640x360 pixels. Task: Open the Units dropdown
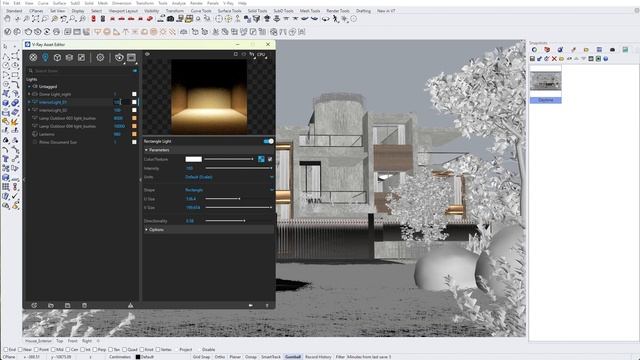click(229, 177)
